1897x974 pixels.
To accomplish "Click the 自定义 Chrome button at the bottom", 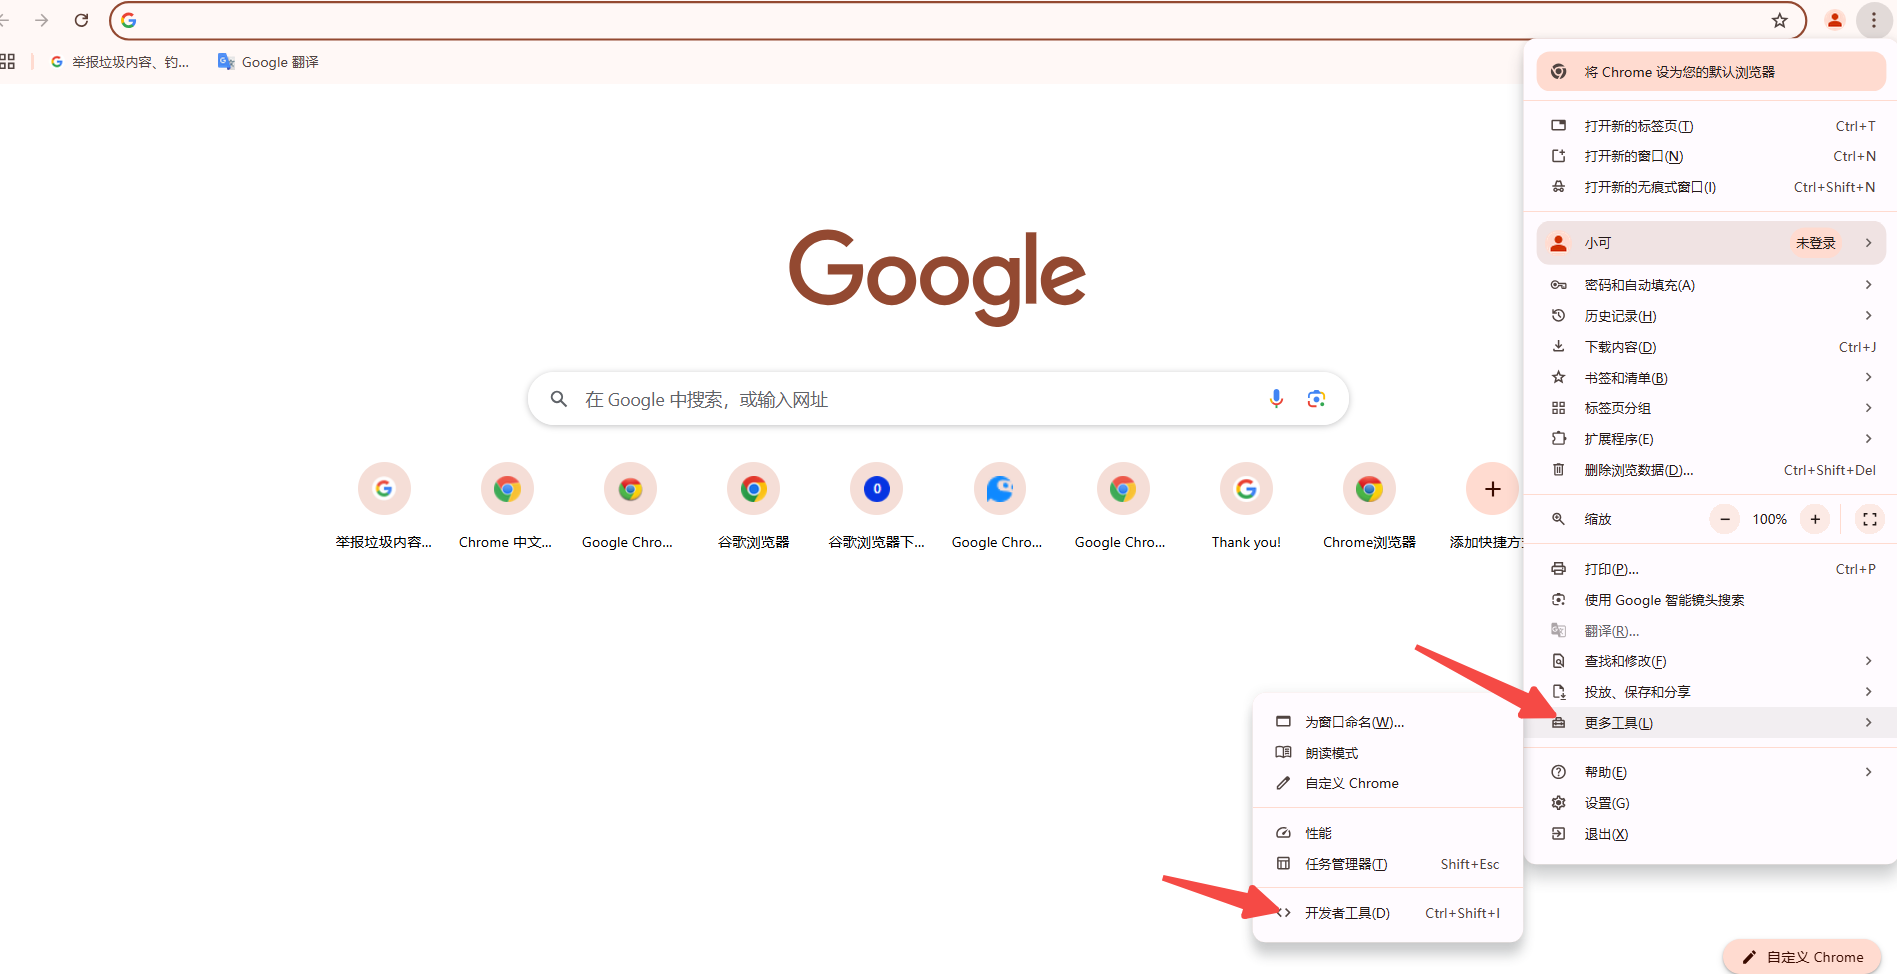I will [x=1803, y=957].
